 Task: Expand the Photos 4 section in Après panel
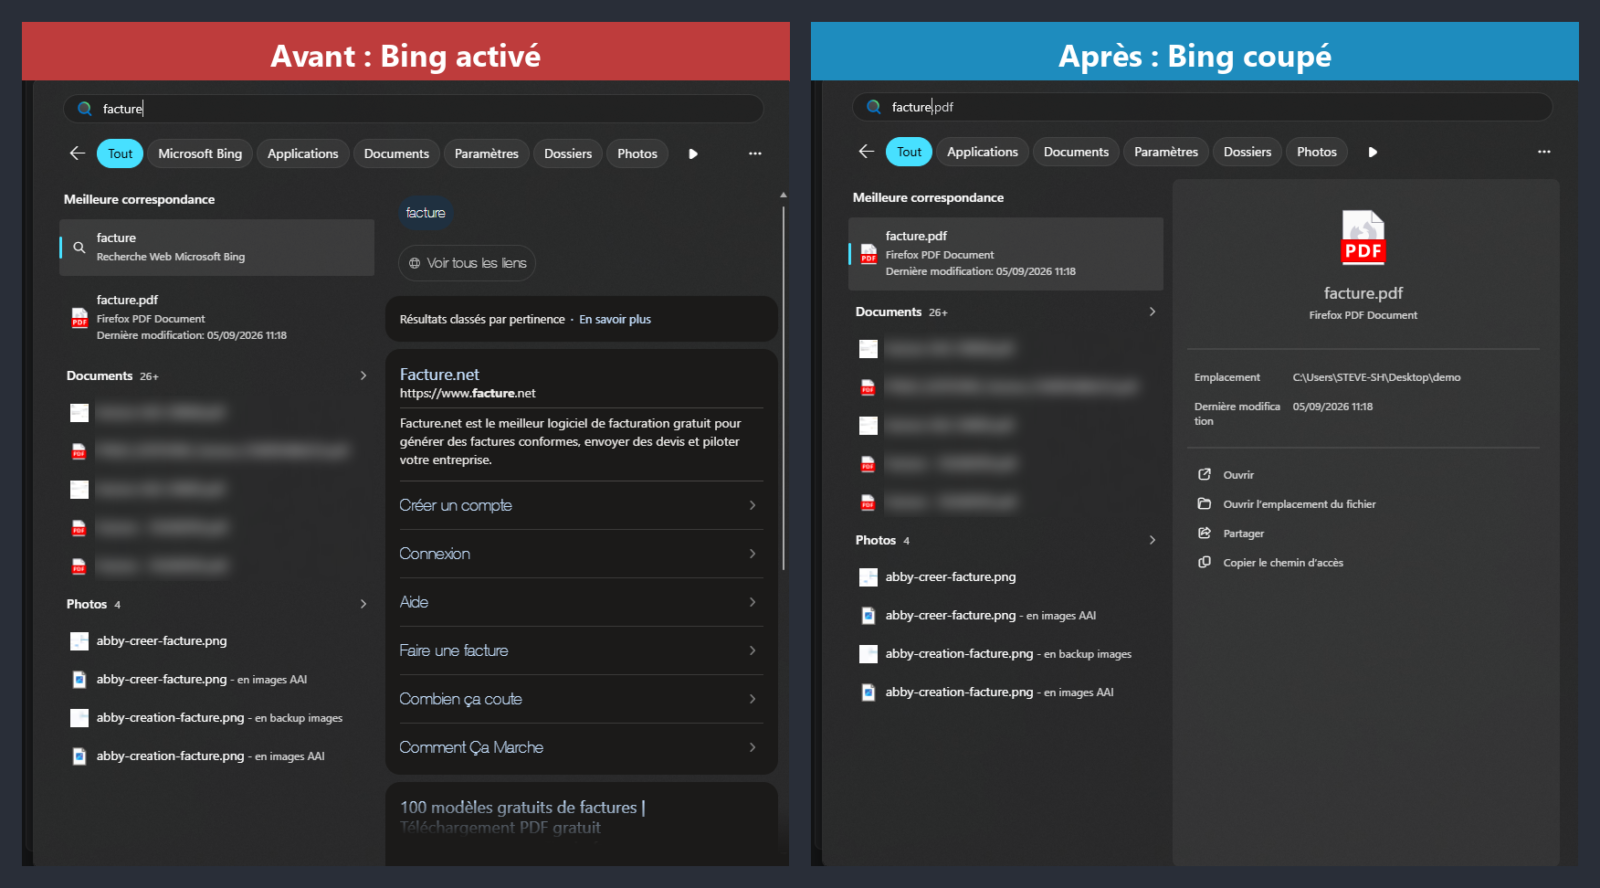[1152, 540]
